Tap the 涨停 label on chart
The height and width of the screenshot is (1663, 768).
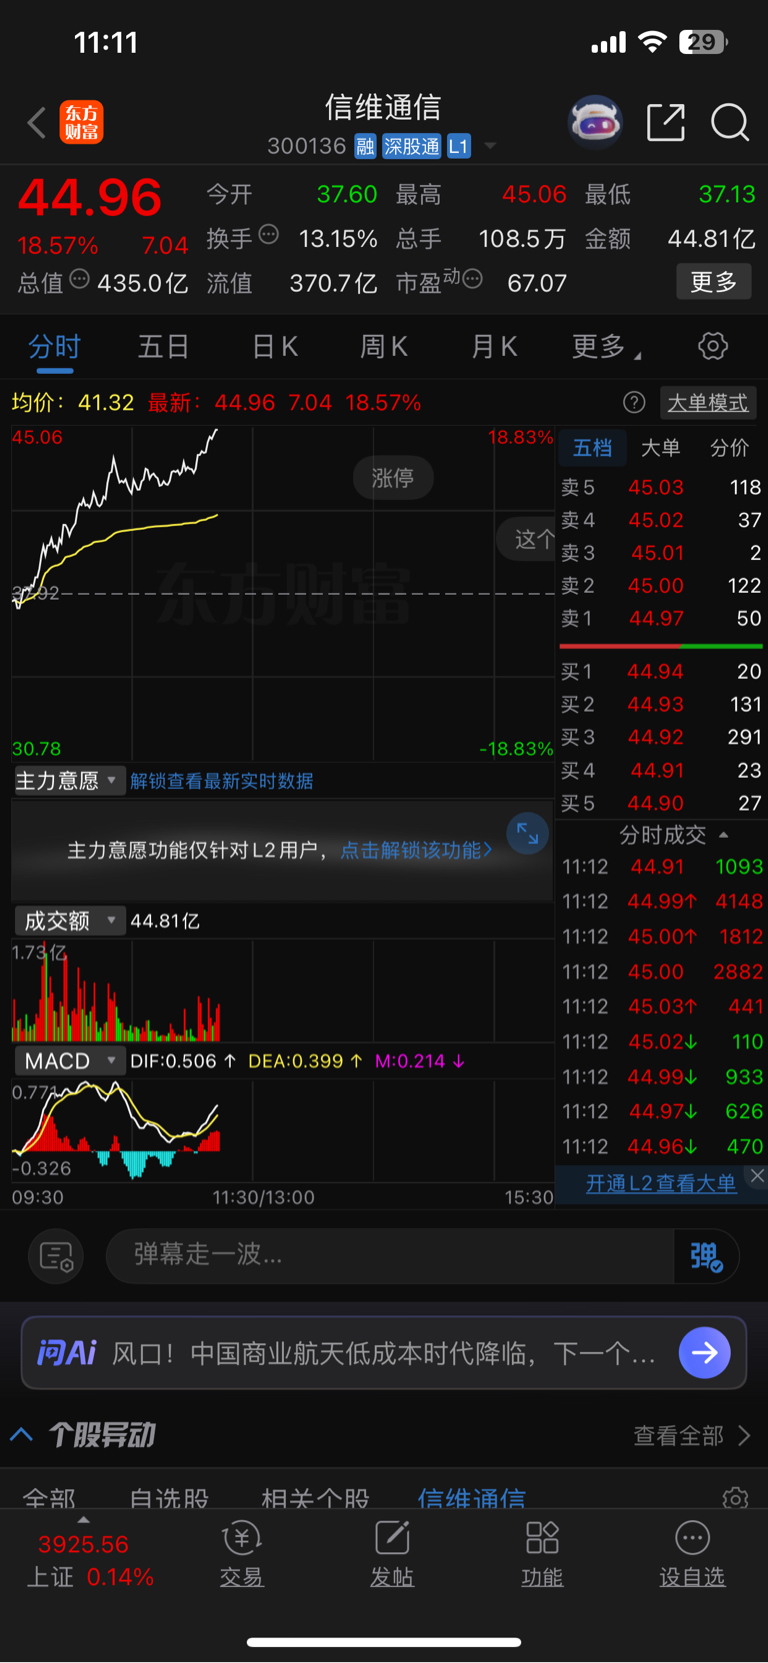[393, 478]
